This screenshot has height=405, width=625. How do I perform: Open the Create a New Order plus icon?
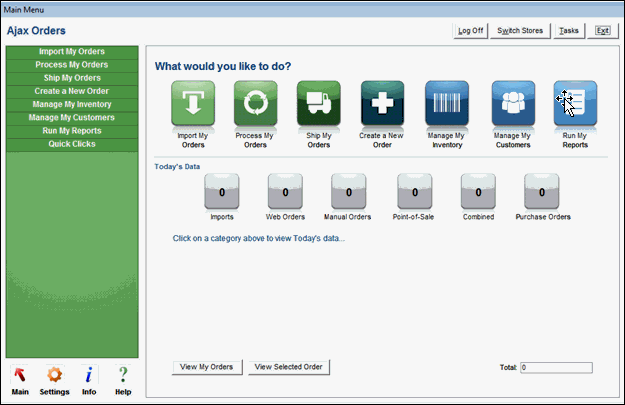coord(382,103)
